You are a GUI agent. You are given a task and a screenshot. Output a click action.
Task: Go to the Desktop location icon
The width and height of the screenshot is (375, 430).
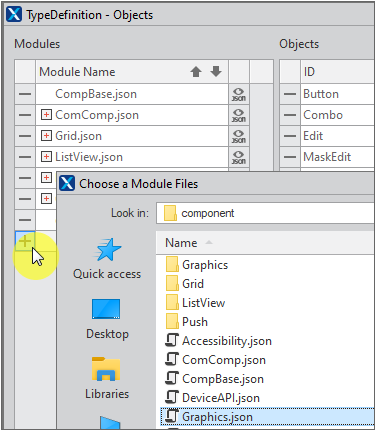[x=106, y=309]
